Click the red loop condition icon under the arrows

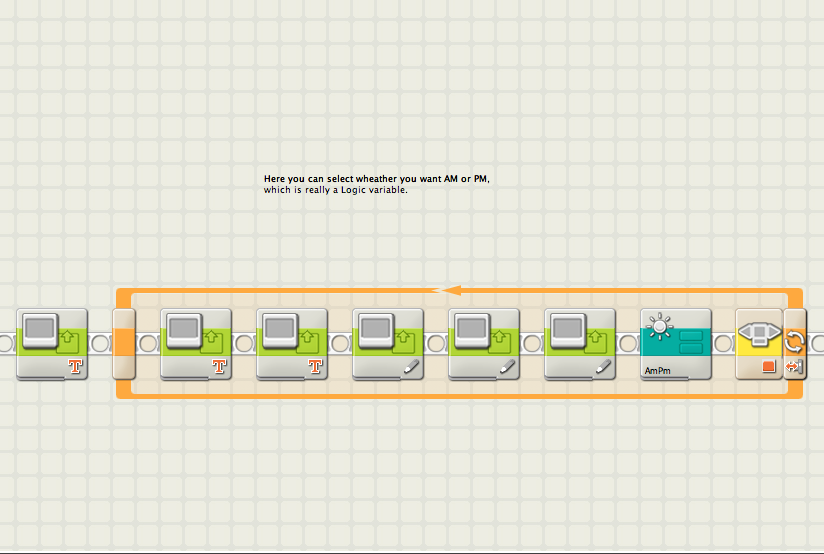click(795, 366)
